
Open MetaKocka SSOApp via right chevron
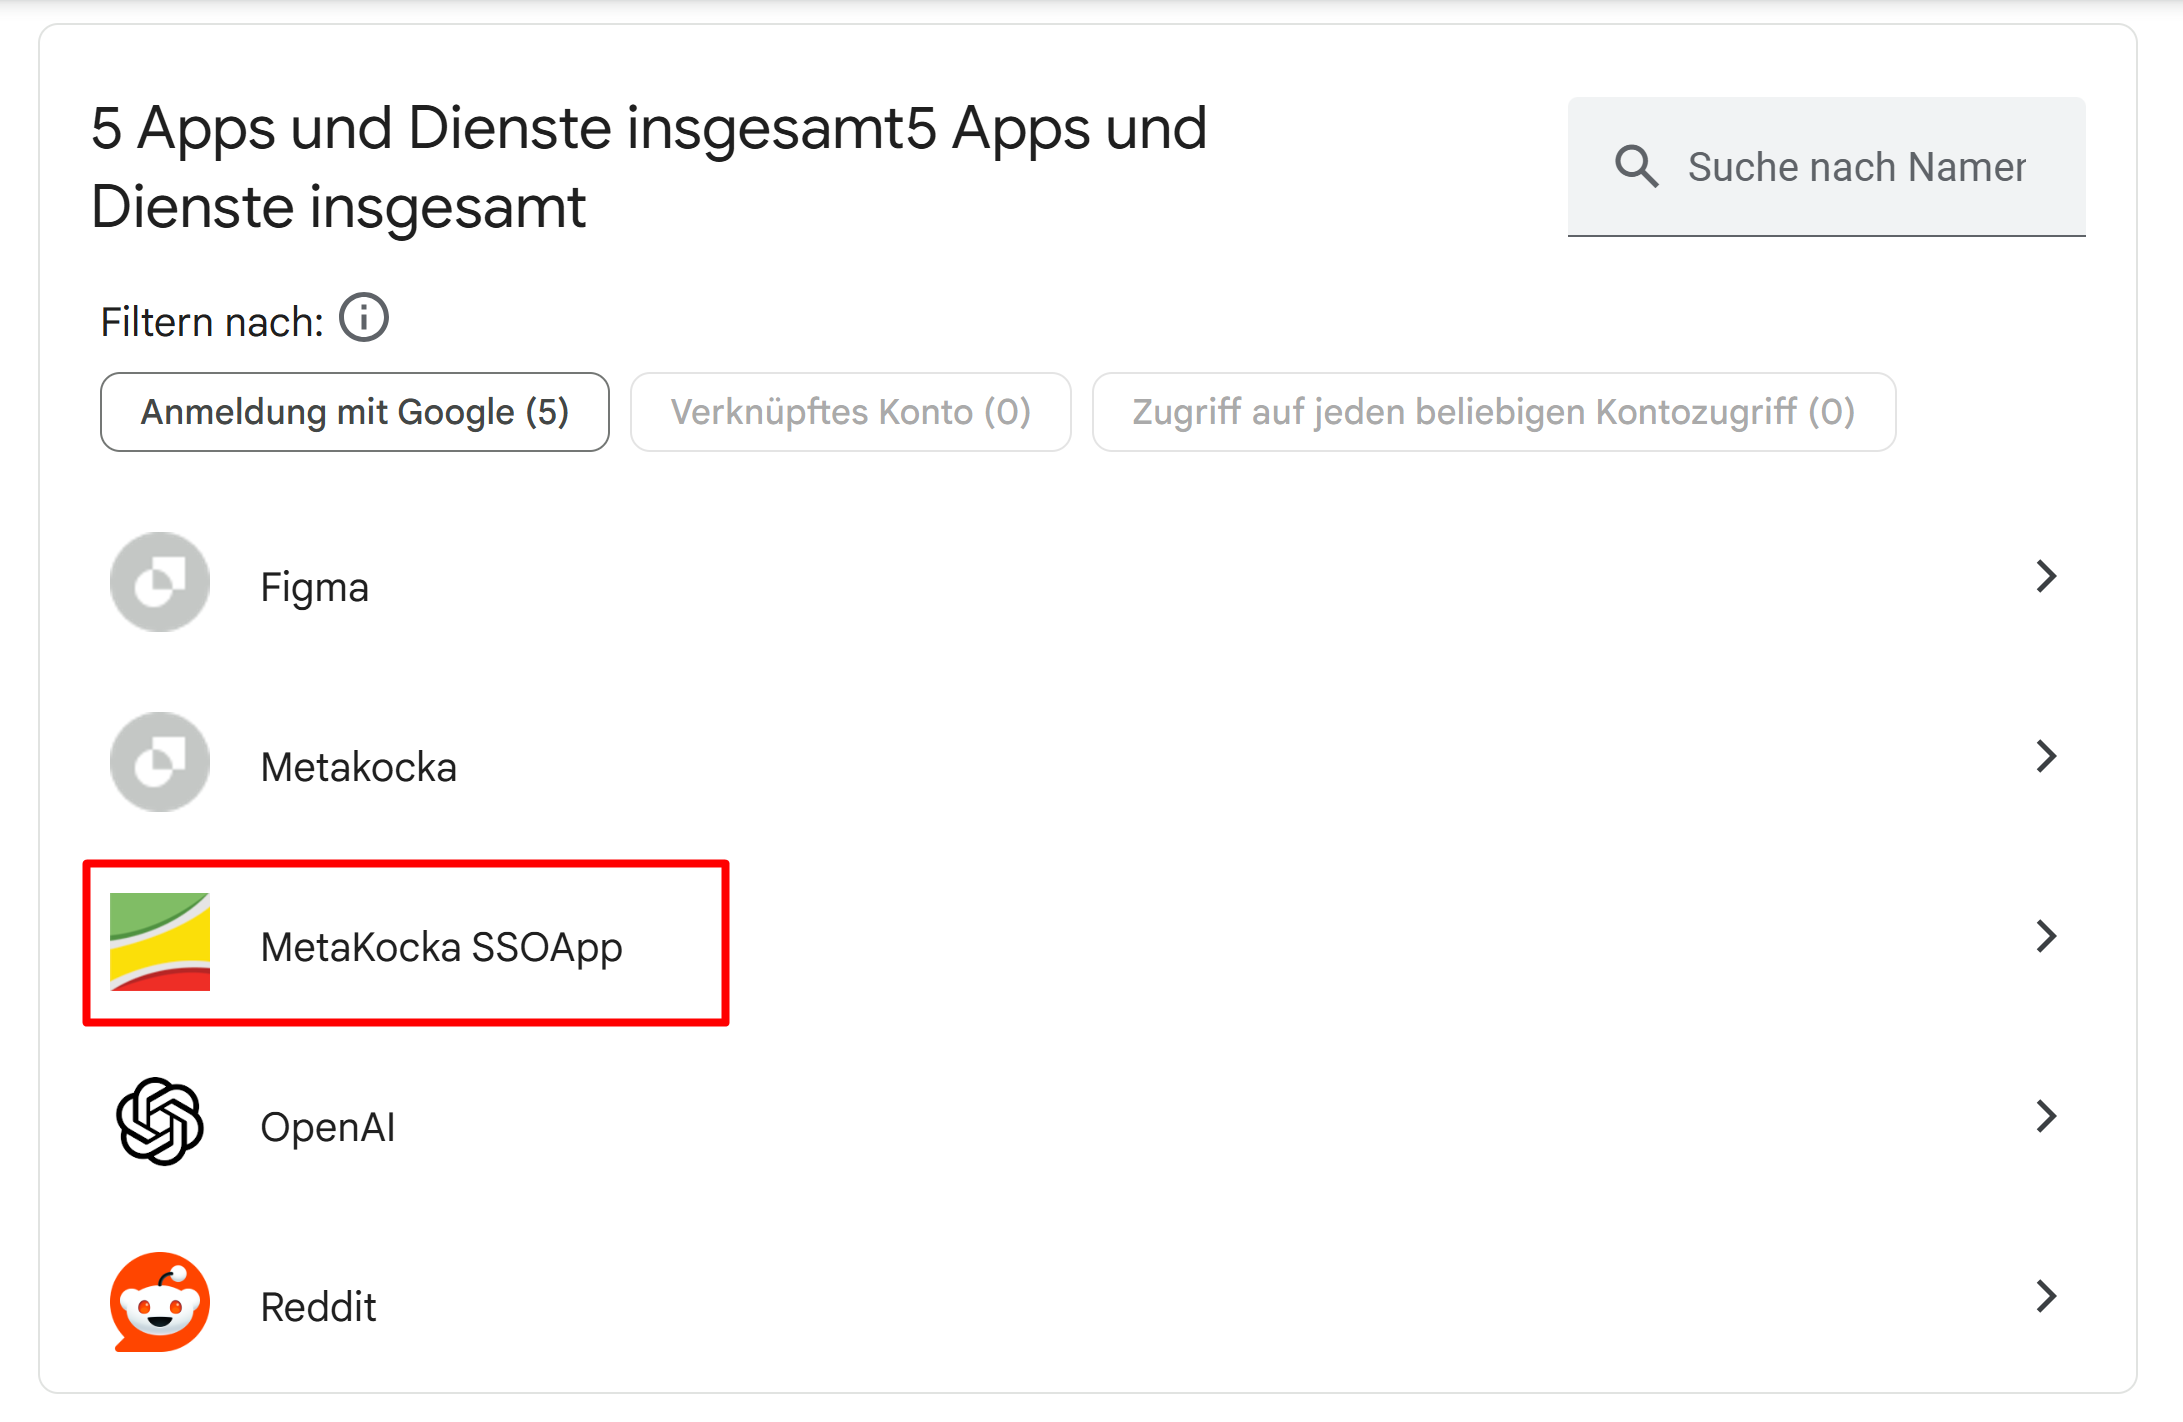[2046, 936]
